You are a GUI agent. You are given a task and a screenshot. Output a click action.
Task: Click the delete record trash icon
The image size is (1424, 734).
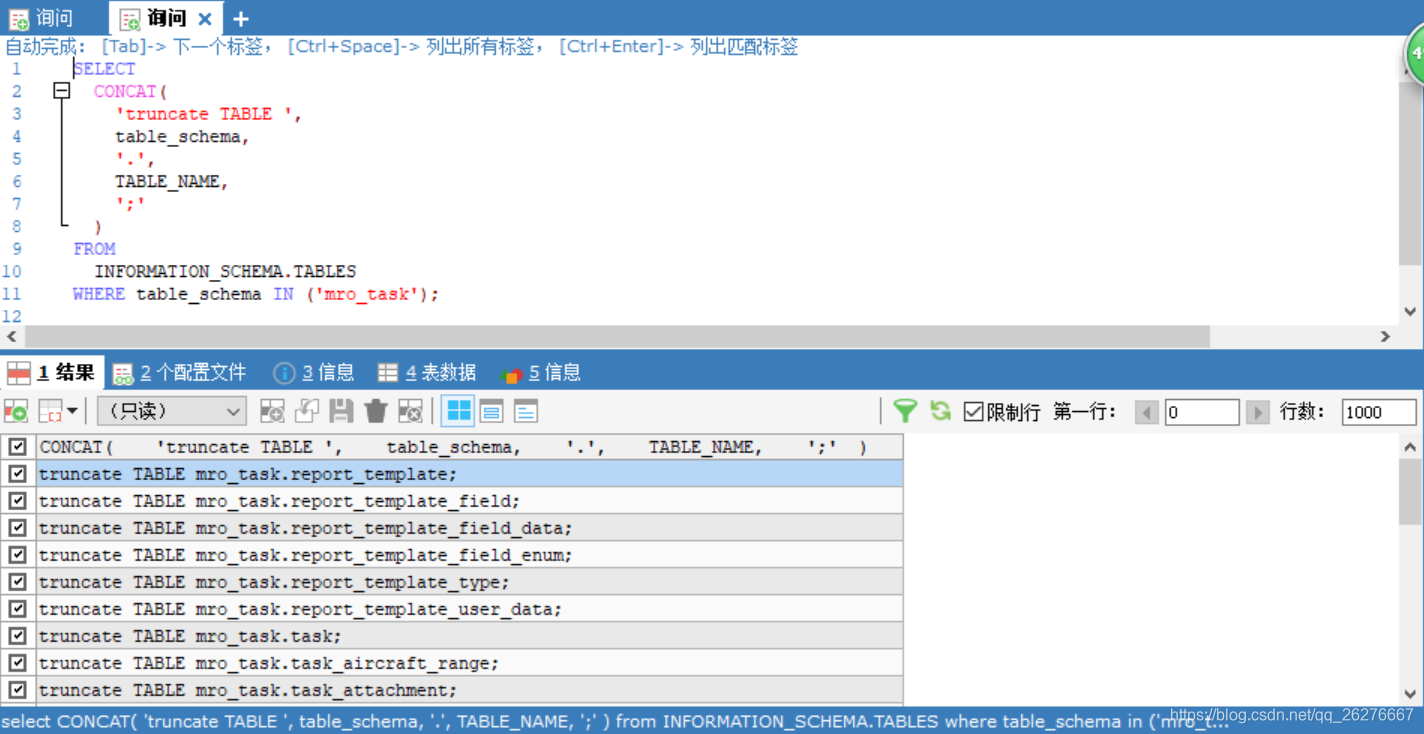coord(375,410)
